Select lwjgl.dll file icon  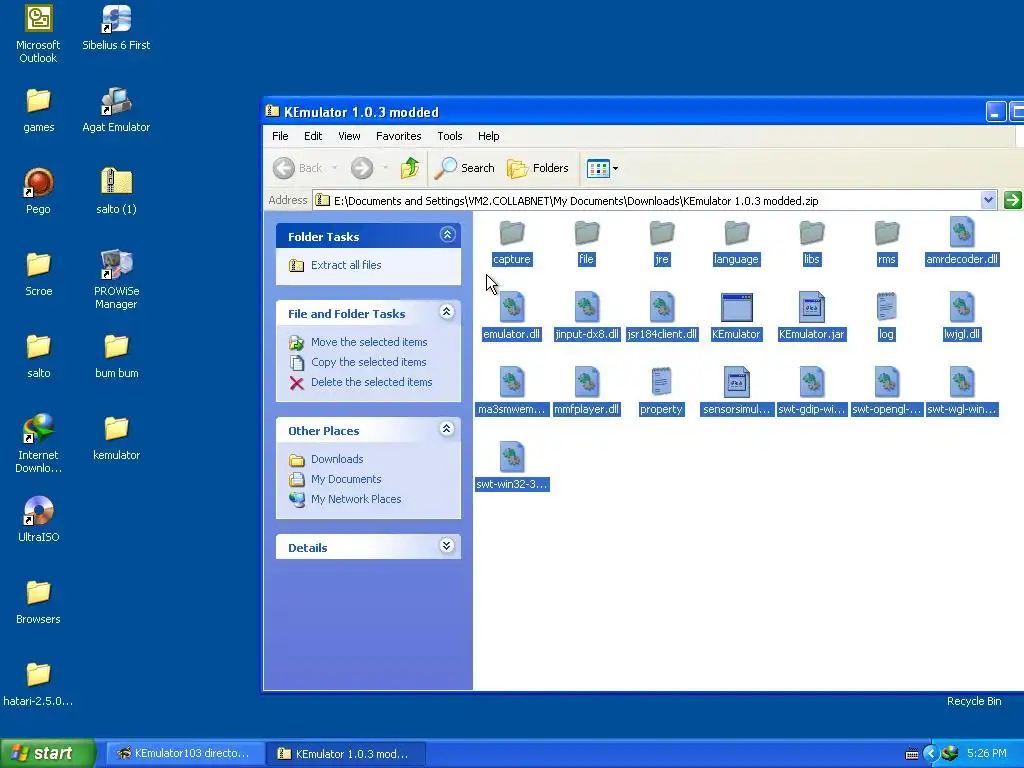pos(962,307)
